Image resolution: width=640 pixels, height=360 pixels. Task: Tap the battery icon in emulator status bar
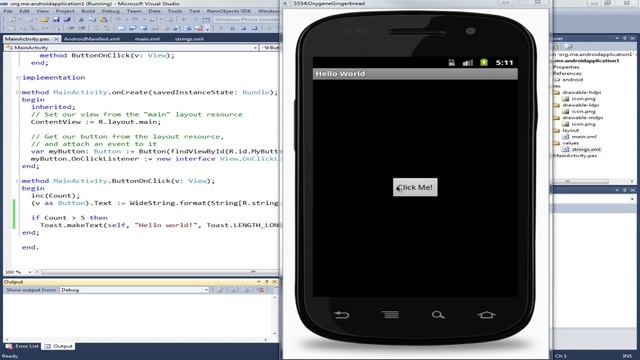coord(484,62)
